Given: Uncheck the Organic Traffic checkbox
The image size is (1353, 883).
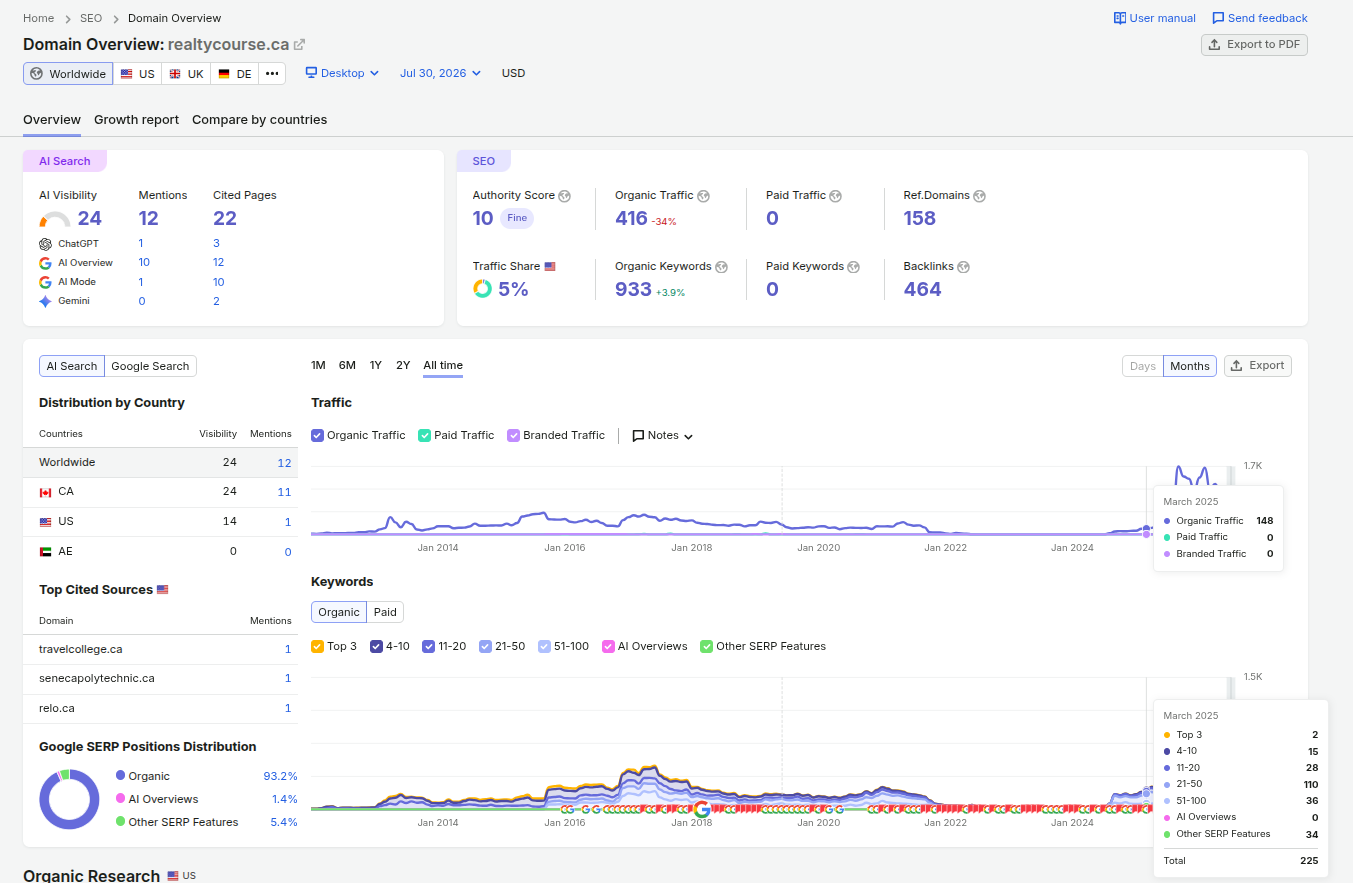Looking at the screenshot, I should [317, 435].
